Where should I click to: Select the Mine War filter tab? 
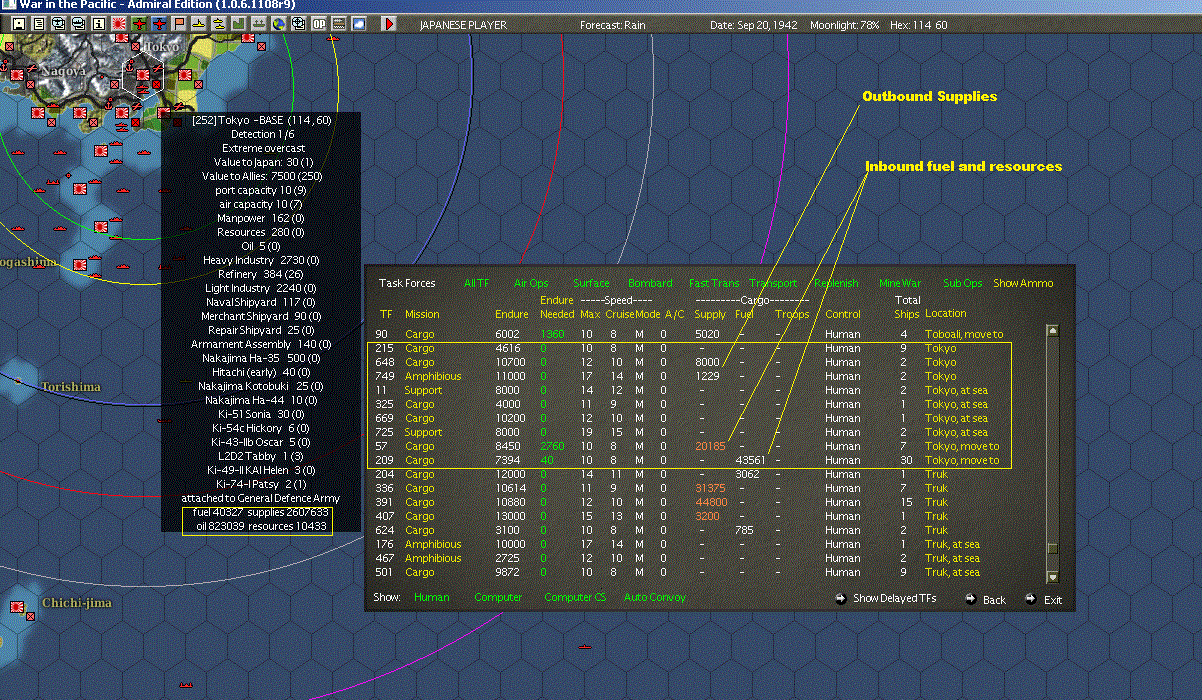pos(900,284)
